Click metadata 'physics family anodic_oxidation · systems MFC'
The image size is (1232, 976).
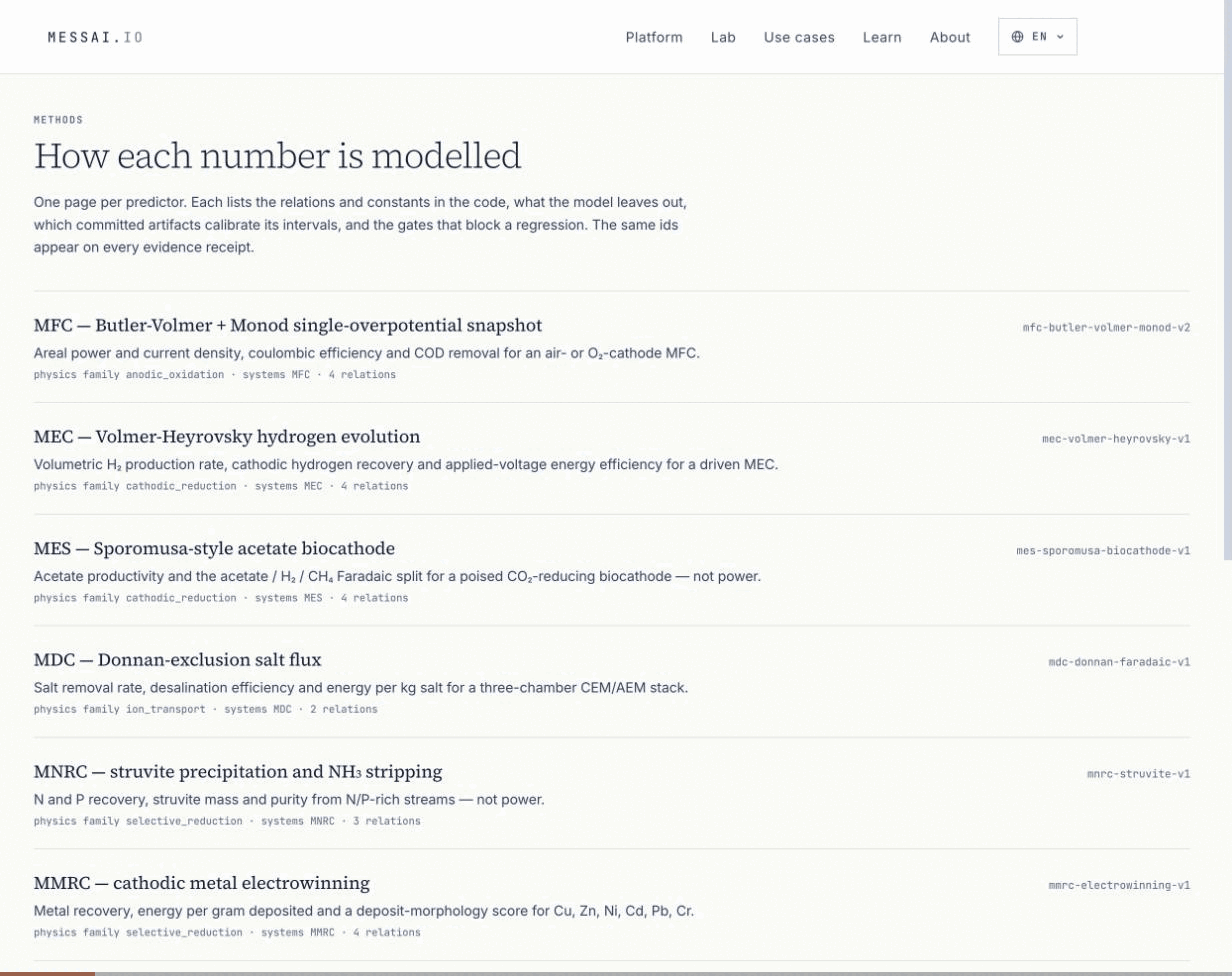[x=172, y=375]
